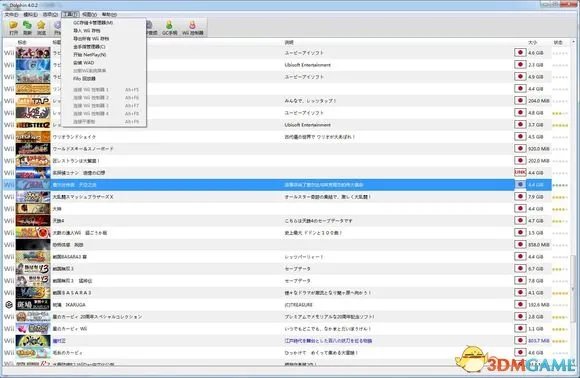Click the IKARUGA game banner thumbnail
The width and height of the screenshot is (580, 378).
[x=33, y=305]
